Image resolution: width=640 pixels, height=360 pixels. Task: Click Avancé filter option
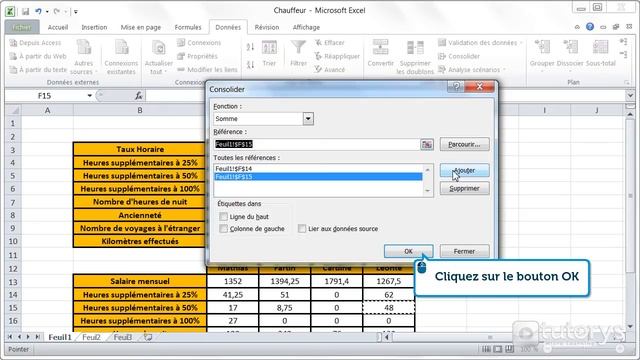330,70
